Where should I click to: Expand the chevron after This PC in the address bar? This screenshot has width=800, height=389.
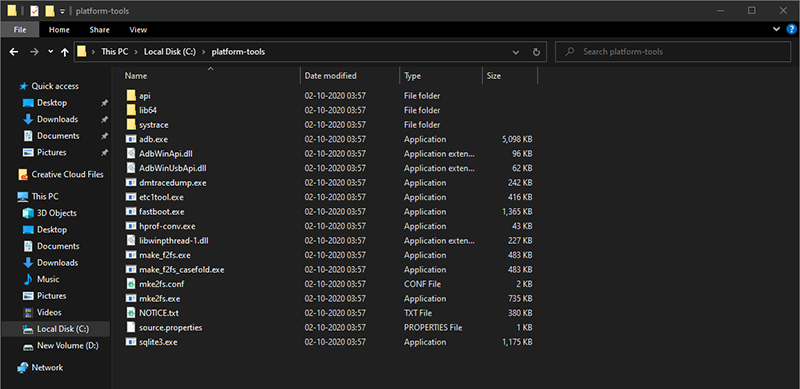click(136, 52)
